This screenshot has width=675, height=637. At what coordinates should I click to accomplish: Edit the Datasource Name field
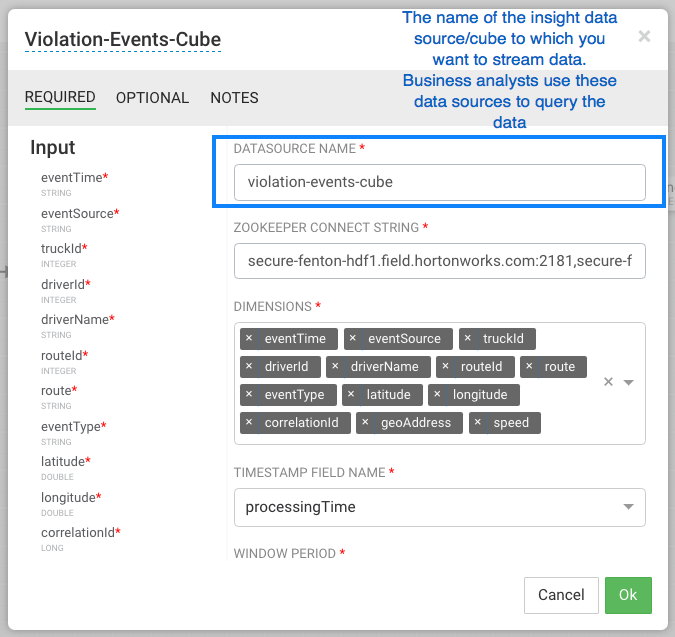(439, 182)
